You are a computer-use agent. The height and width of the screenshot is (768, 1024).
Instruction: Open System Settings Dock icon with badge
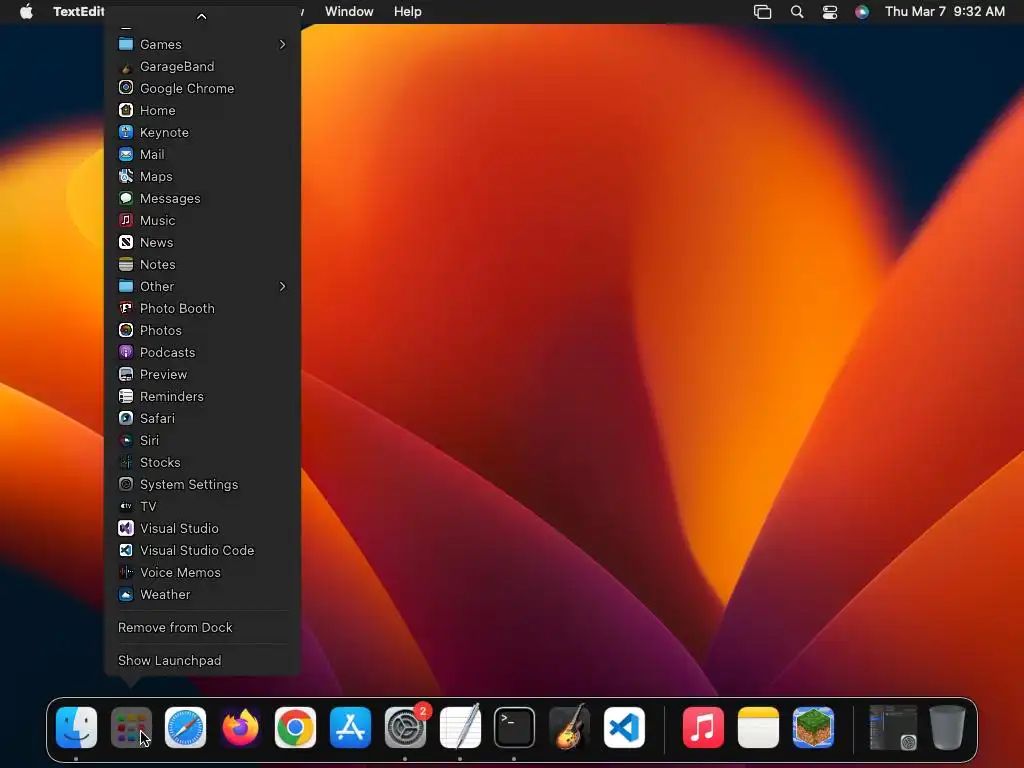[x=406, y=727]
